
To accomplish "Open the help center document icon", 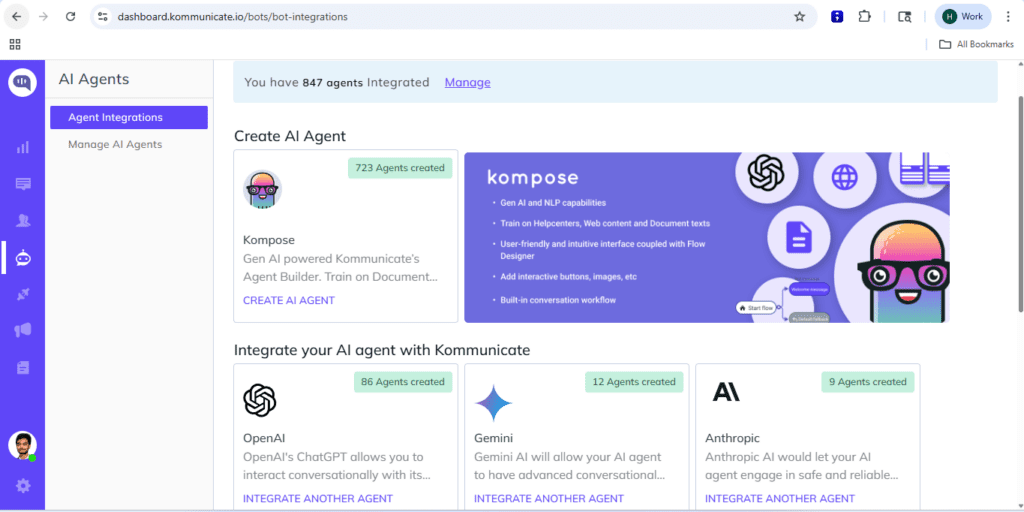I will pyautogui.click(x=23, y=368).
